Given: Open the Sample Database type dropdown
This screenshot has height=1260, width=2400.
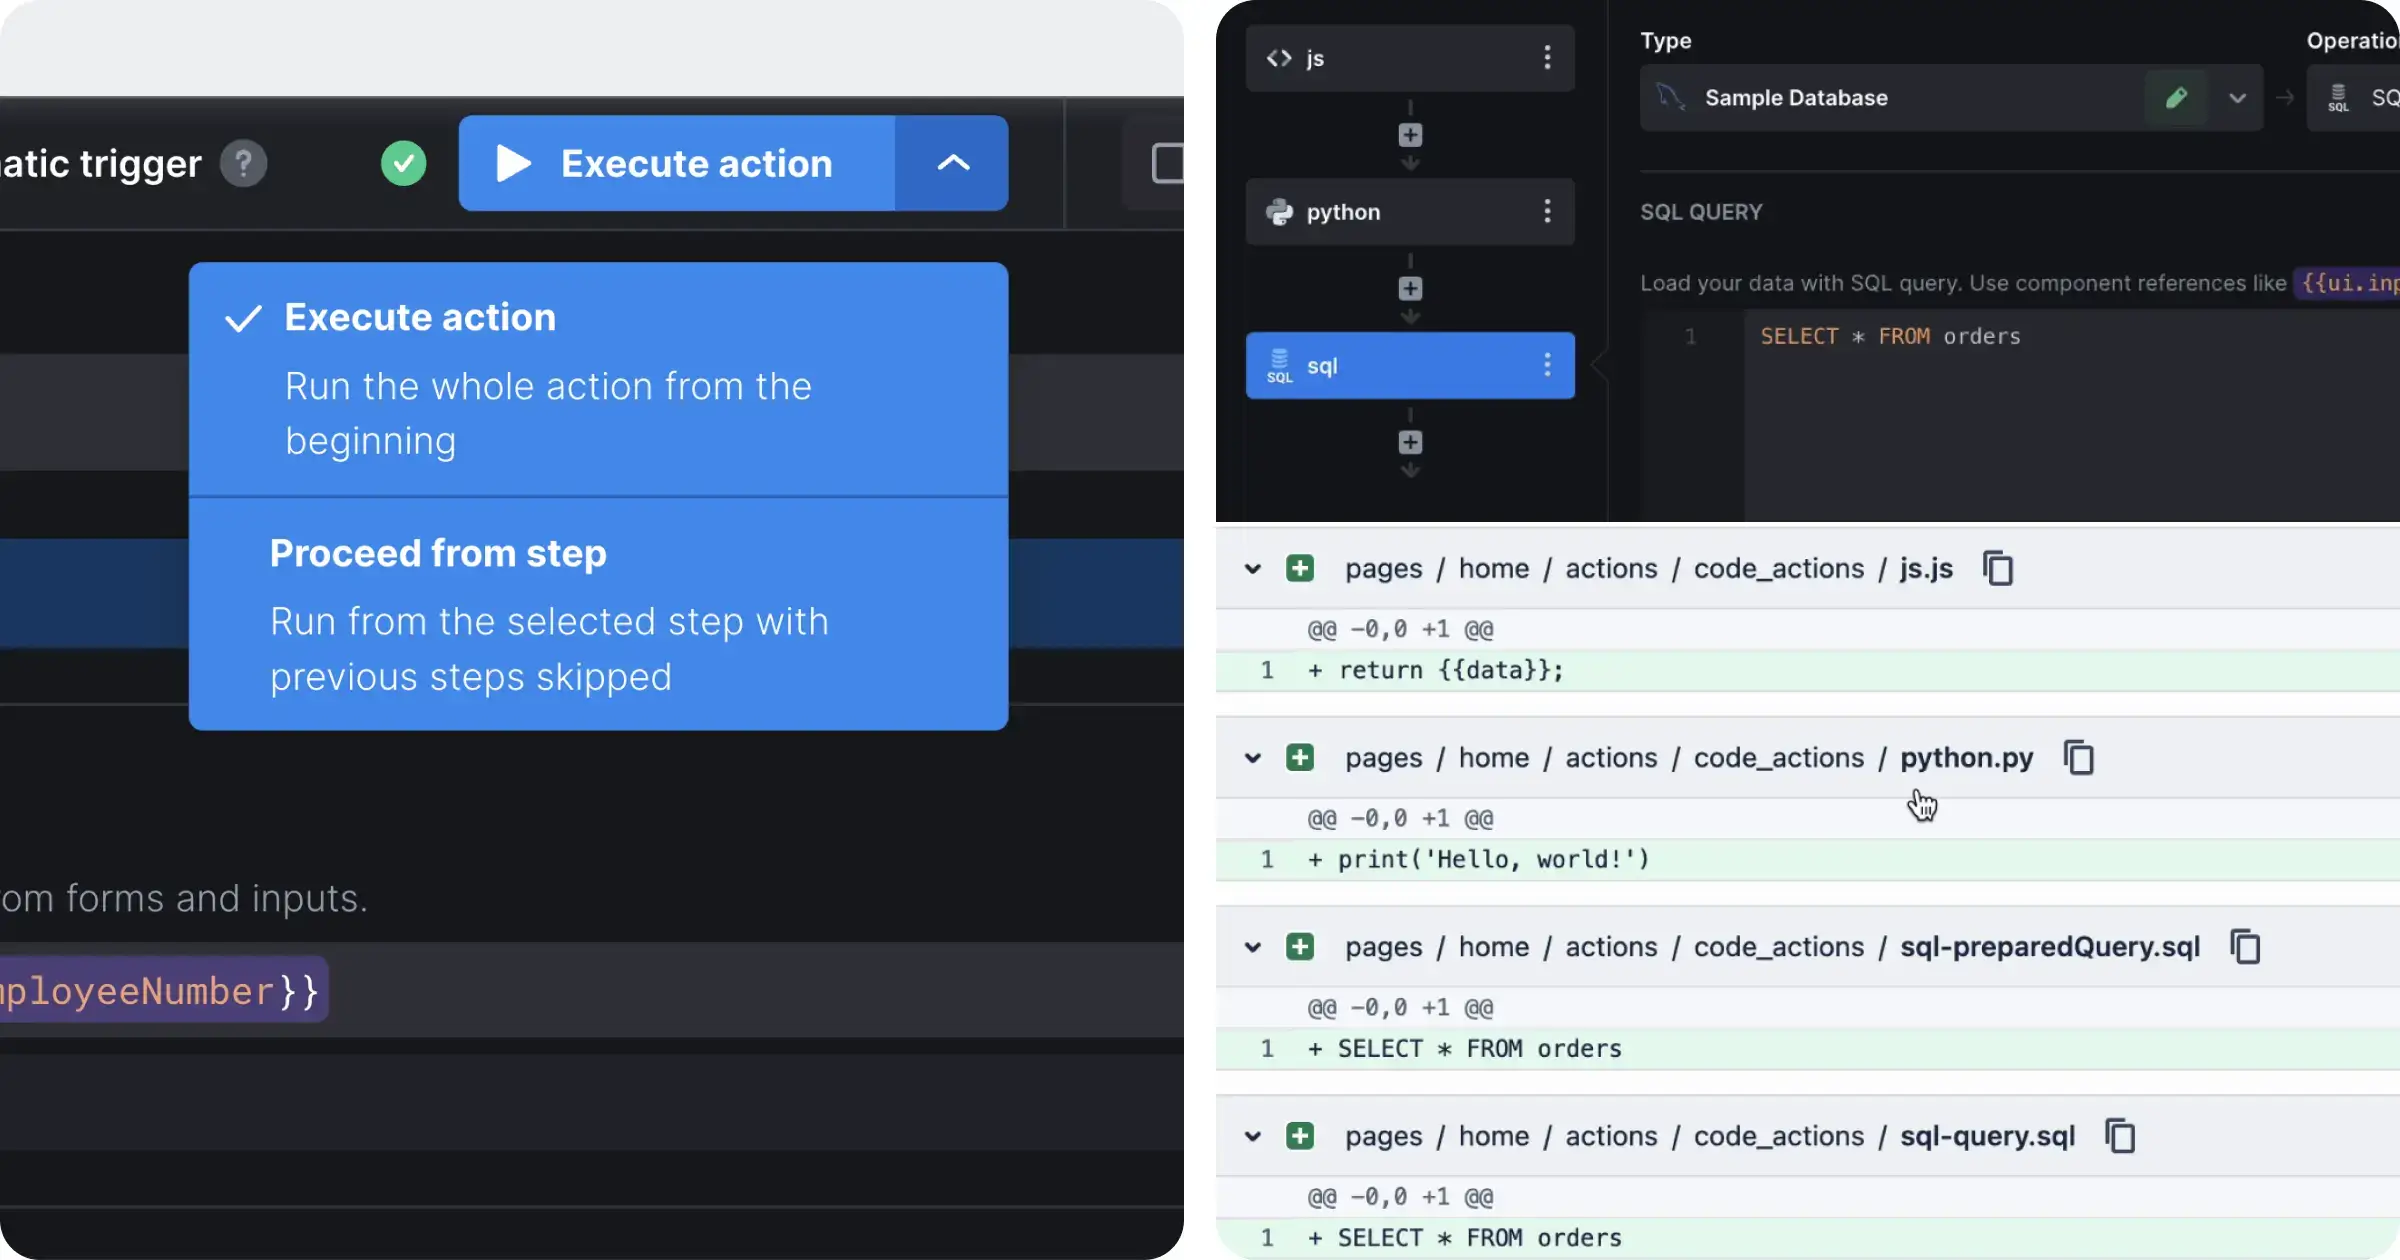Looking at the screenshot, I should click(2237, 98).
